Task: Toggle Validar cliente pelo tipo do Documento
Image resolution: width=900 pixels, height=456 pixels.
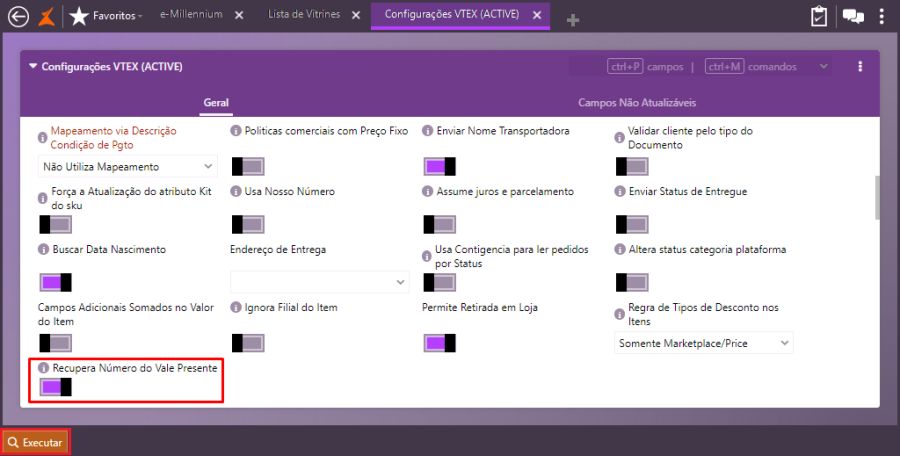Action: click(x=632, y=167)
